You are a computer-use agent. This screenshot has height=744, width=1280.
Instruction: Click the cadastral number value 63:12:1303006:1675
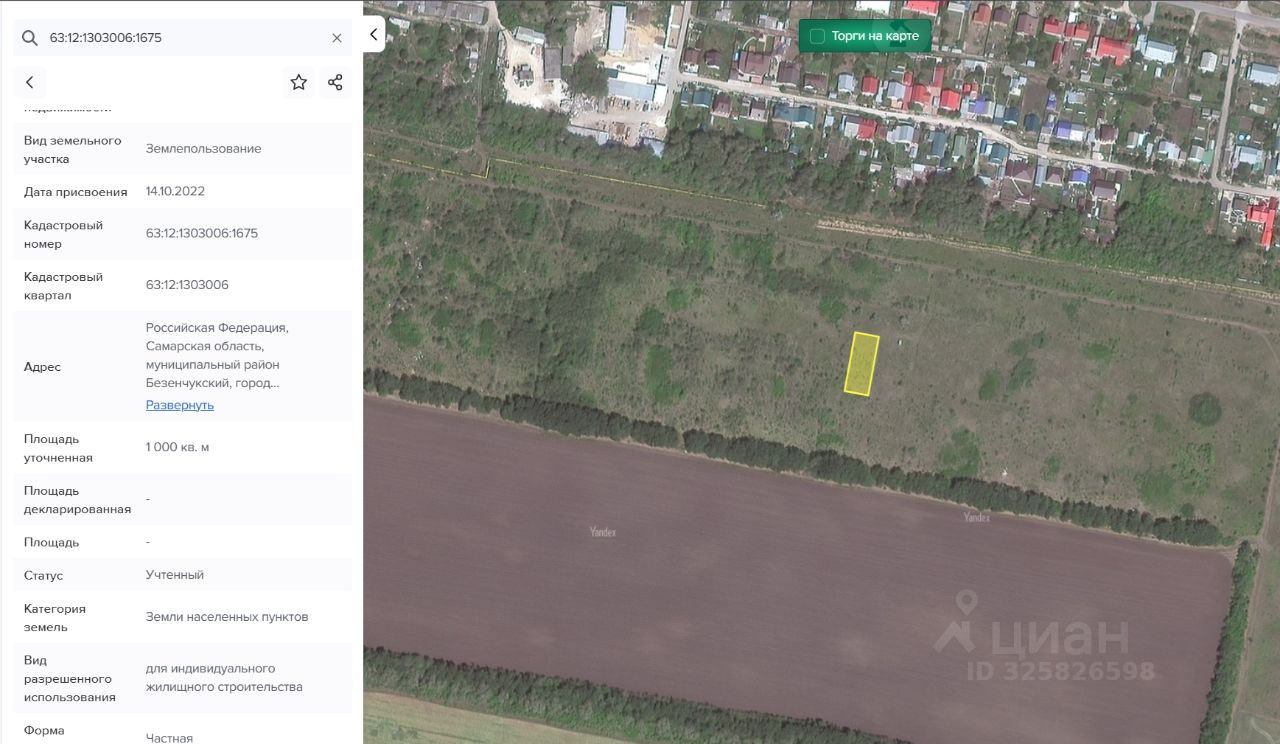click(x=202, y=233)
